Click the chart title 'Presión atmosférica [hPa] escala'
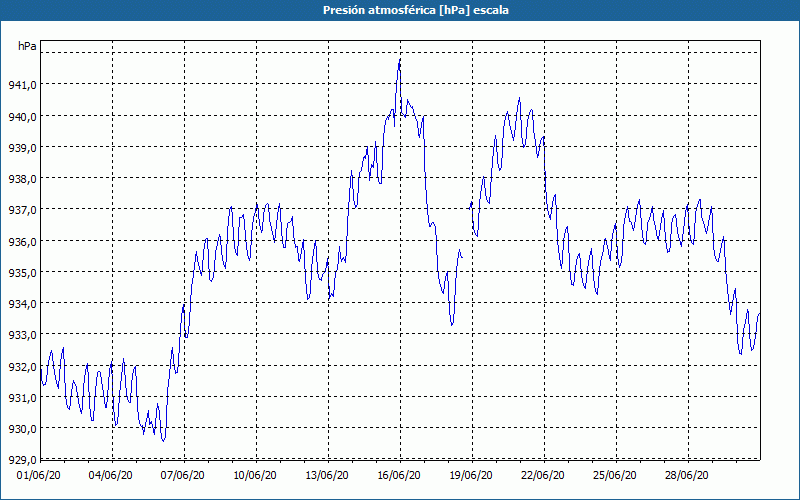Image resolution: width=800 pixels, height=500 pixels. point(416,10)
